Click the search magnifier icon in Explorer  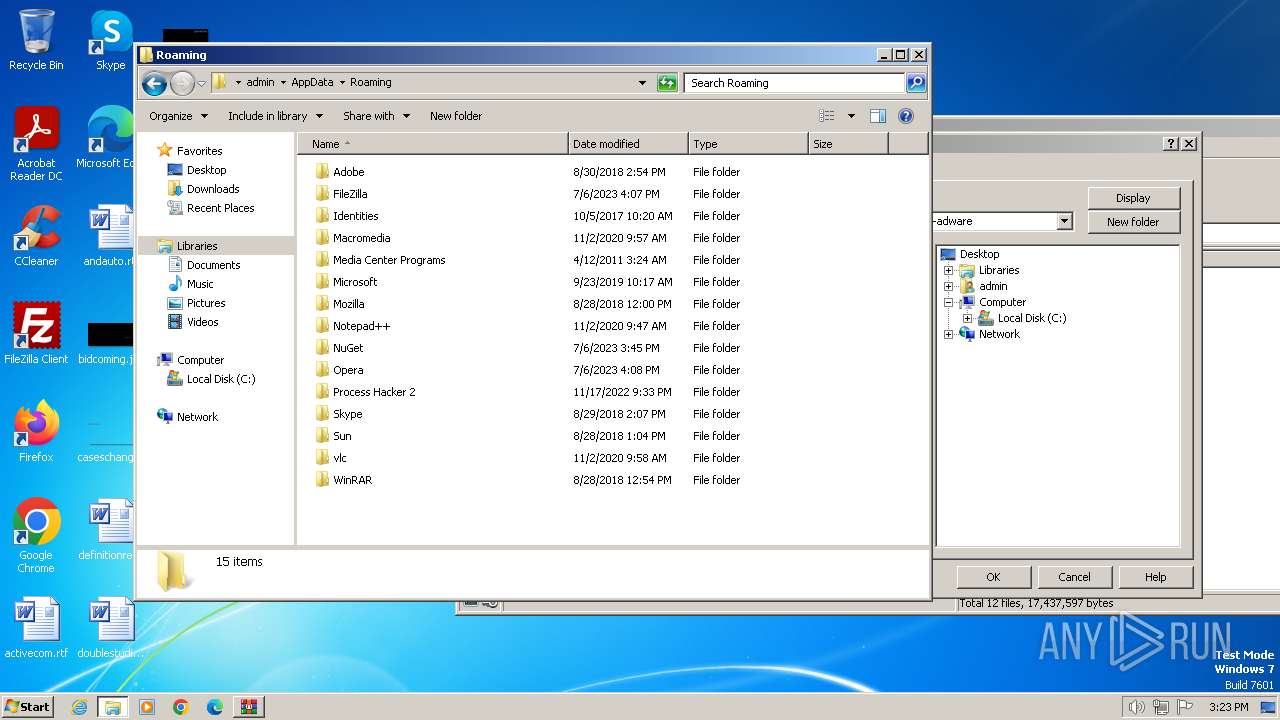tap(915, 83)
